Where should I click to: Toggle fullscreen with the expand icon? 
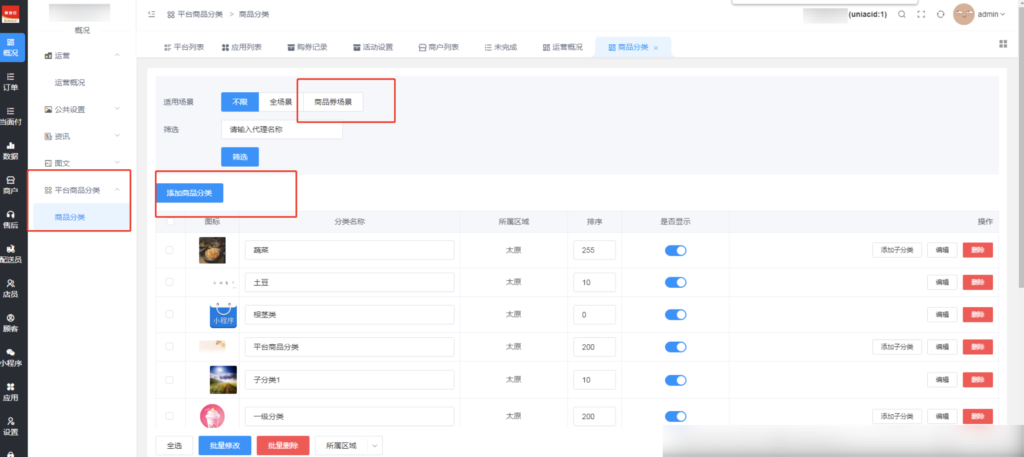[x=921, y=14]
